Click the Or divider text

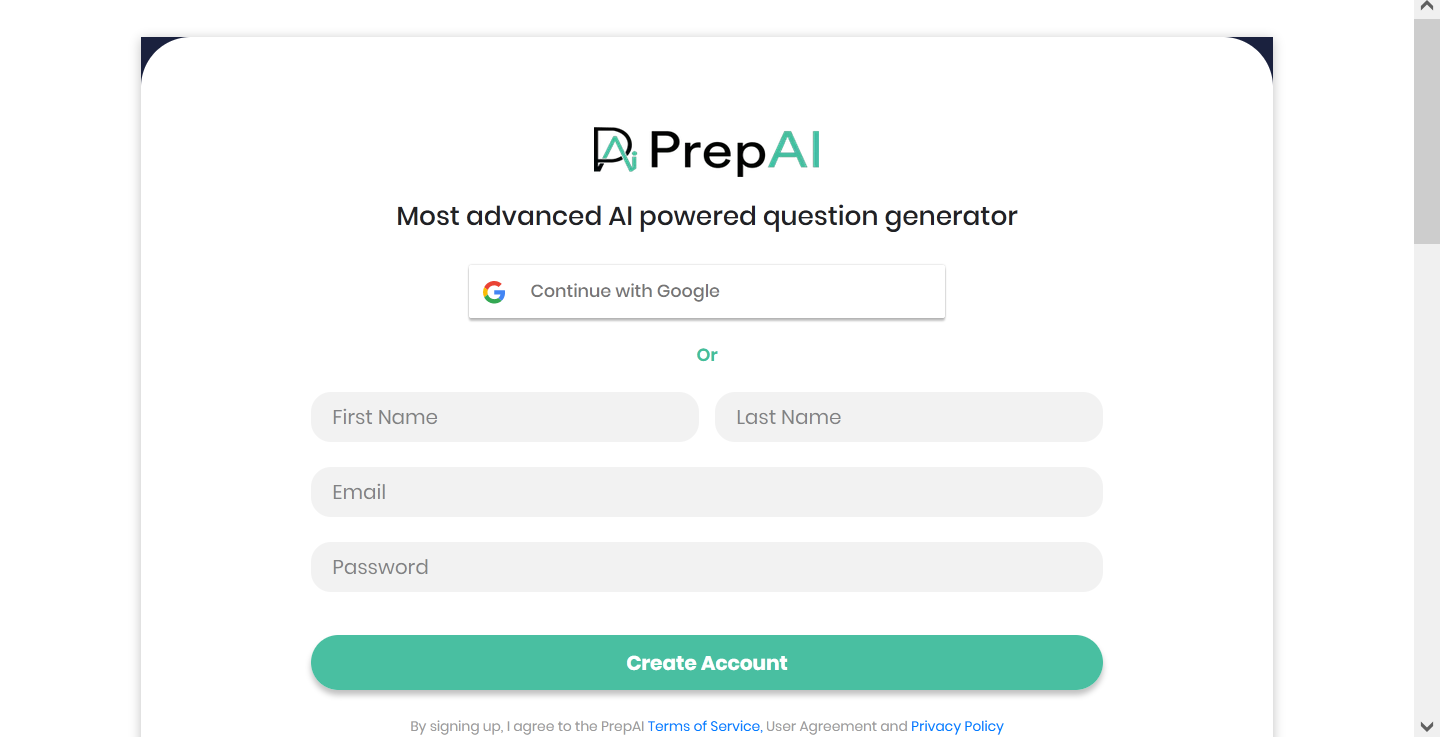[x=707, y=355]
